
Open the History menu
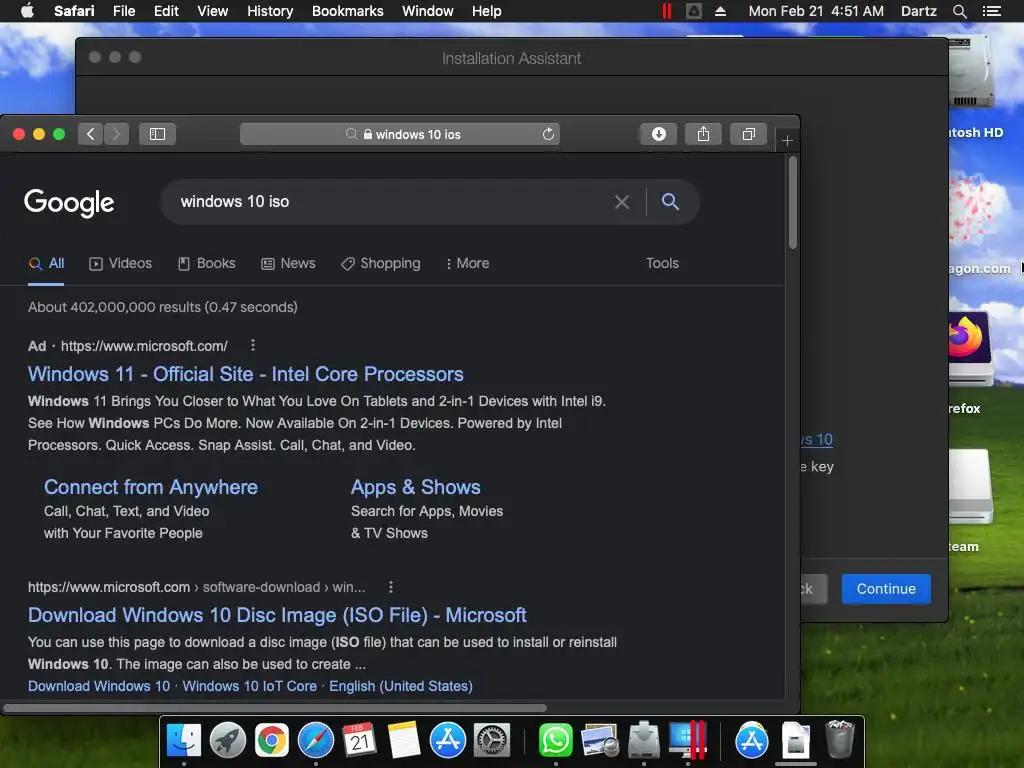coord(270,11)
